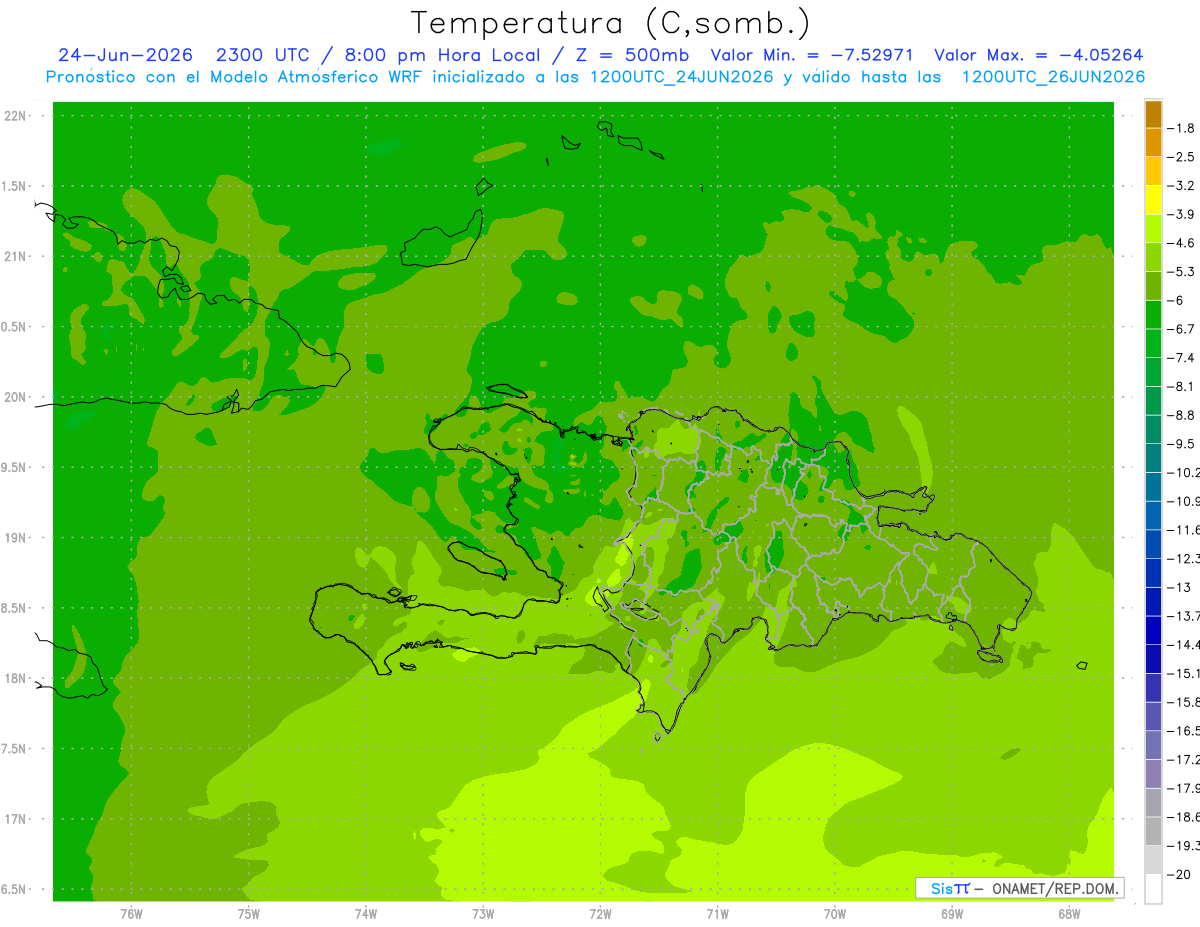The image size is (1200, 927).
Task: Click the '-3.9' colorbar value
Action: [x=1181, y=214]
